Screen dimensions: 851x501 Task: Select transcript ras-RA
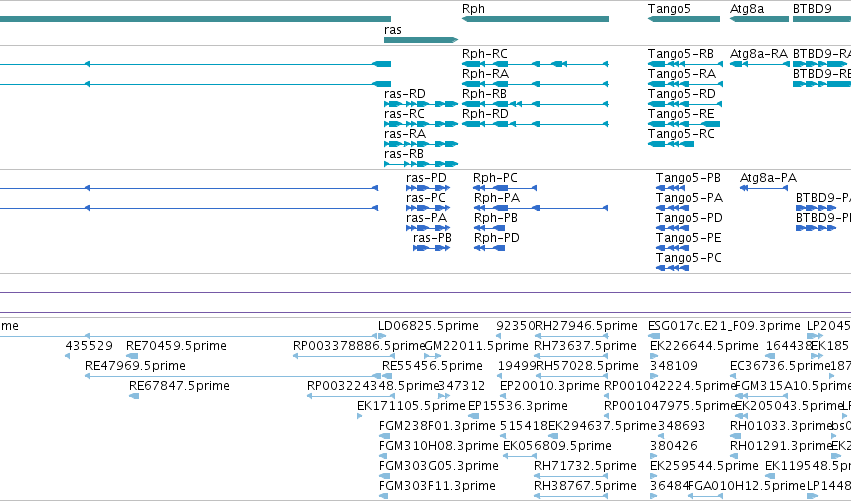[405, 134]
